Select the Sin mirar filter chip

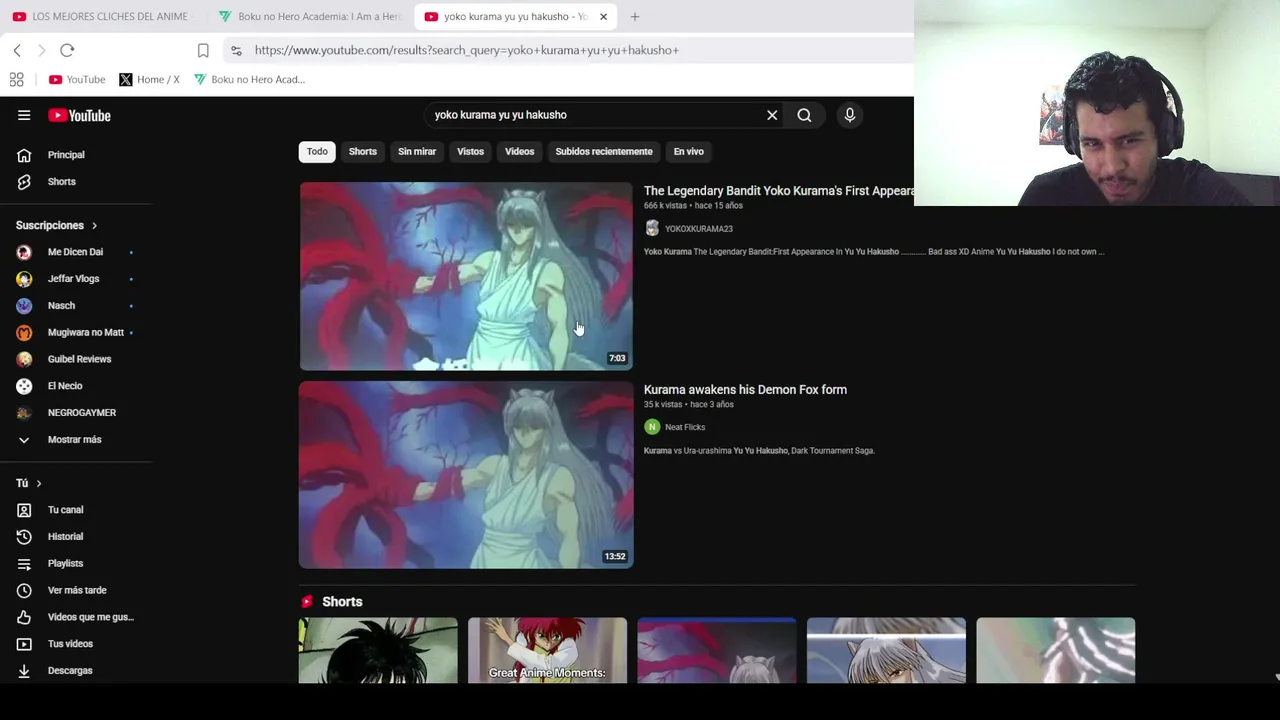(417, 151)
